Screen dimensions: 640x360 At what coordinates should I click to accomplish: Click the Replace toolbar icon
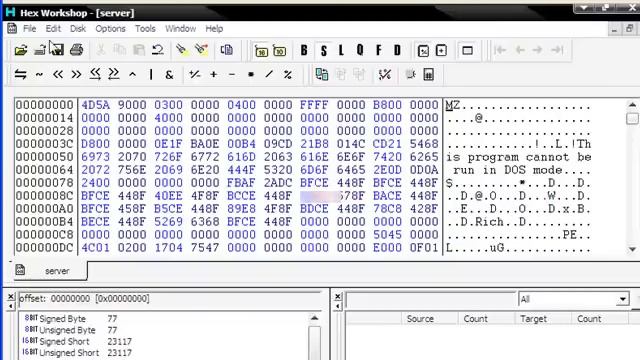[x=201, y=50]
